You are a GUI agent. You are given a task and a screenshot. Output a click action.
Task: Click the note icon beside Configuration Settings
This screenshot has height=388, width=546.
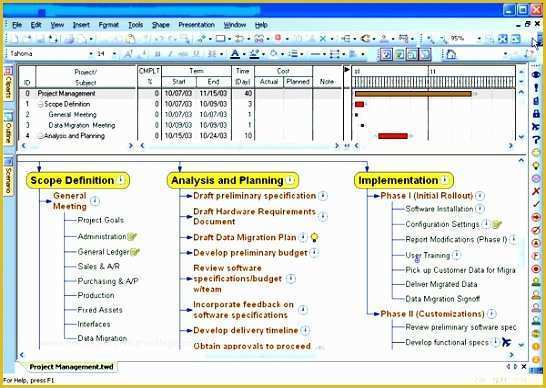pos(497,225)
